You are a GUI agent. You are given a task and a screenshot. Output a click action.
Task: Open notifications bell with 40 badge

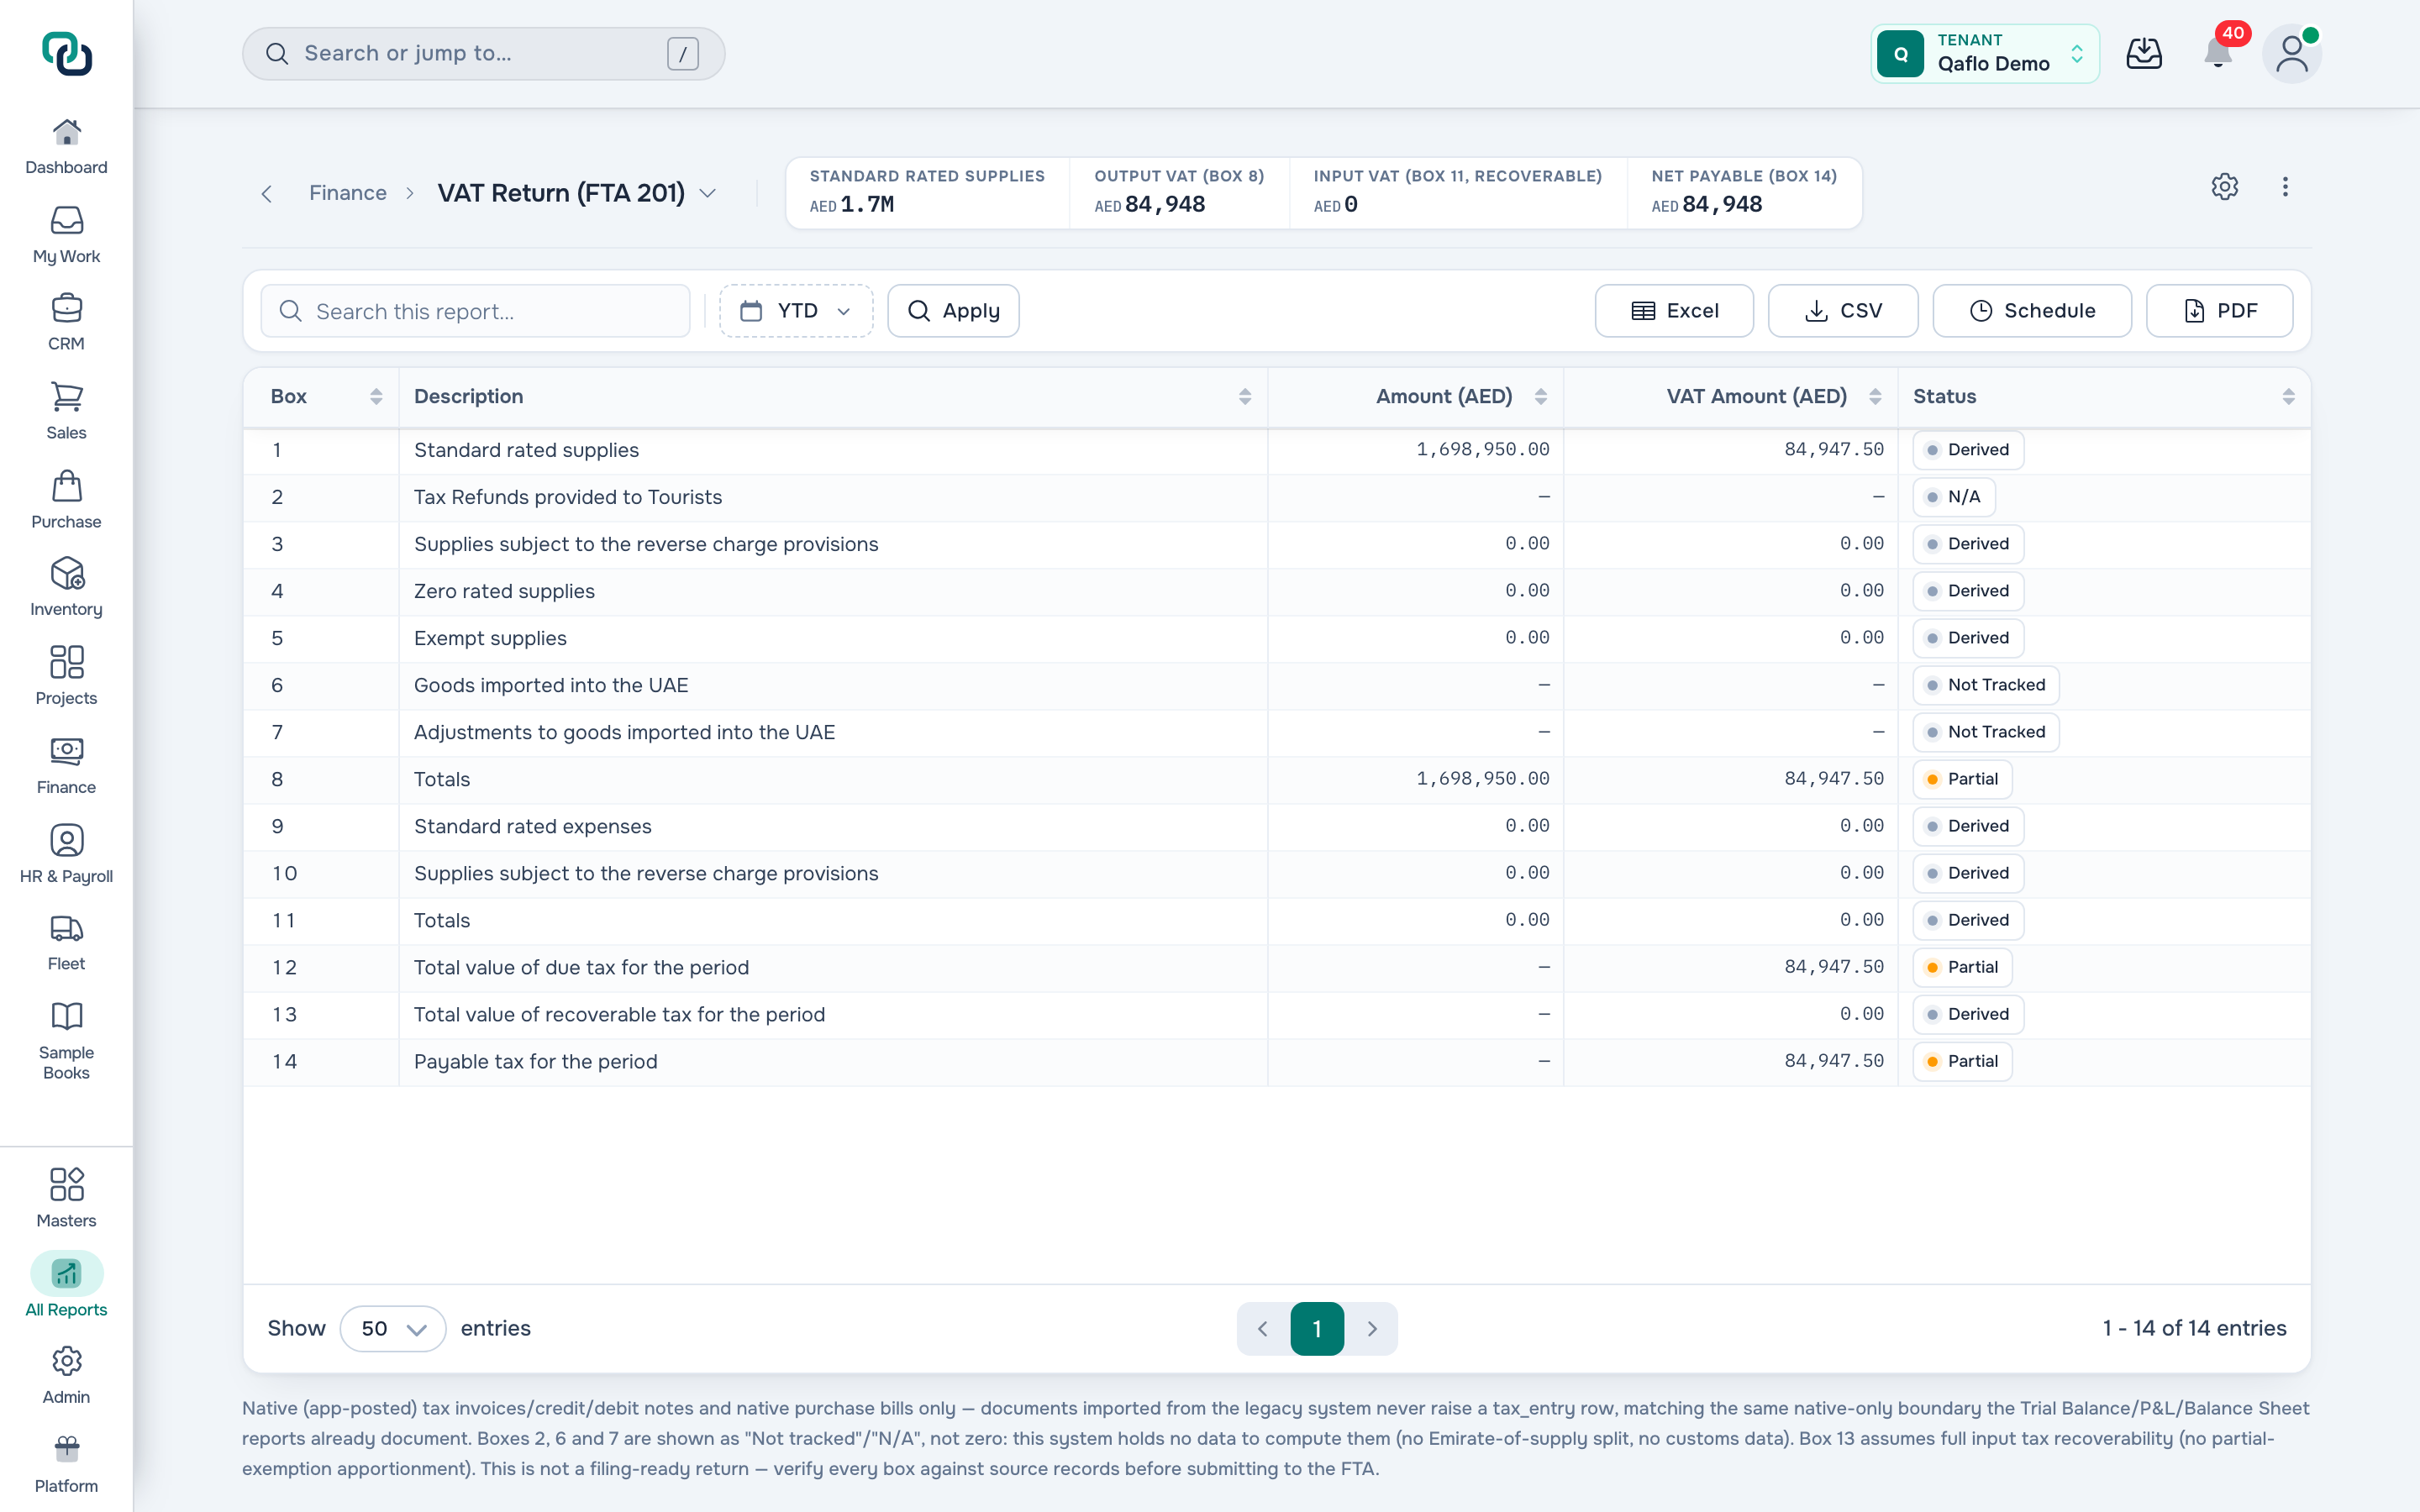tap(2218, 54)
